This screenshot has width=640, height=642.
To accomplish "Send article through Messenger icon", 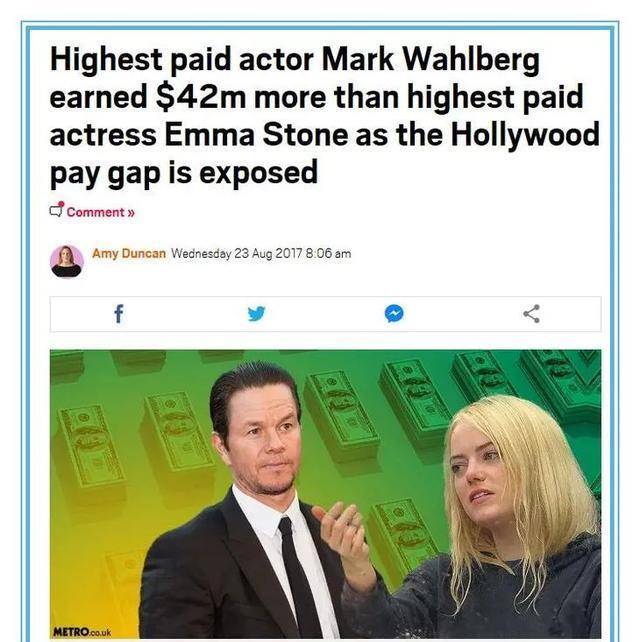I will coord(394,314).
